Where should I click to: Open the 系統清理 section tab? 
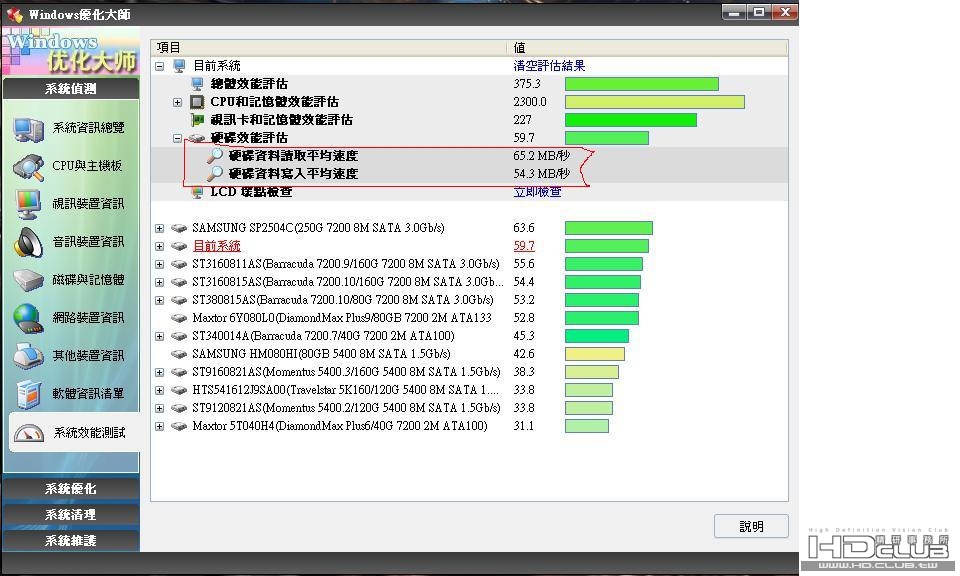[x=71, y=515]
